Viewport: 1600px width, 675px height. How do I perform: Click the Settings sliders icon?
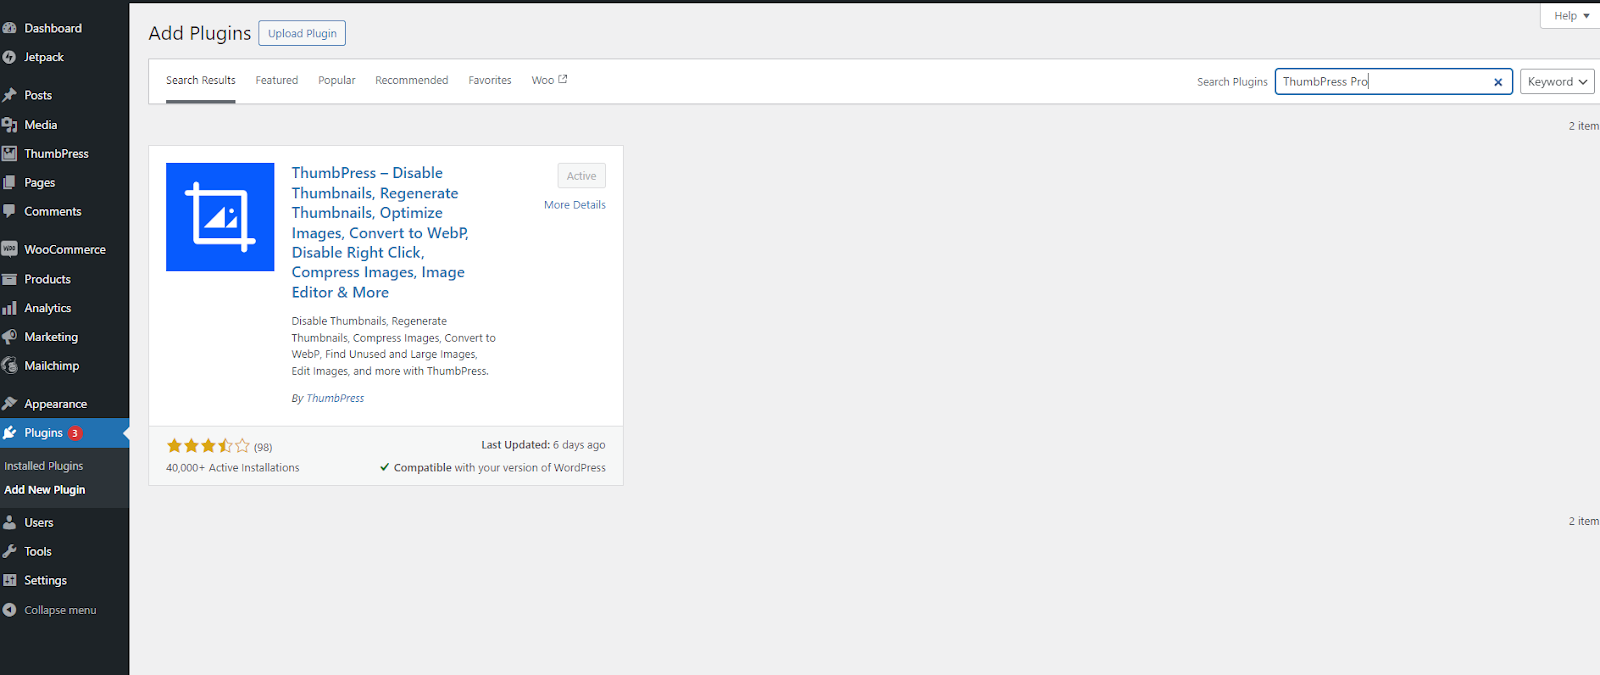click(x=9, y=581)
